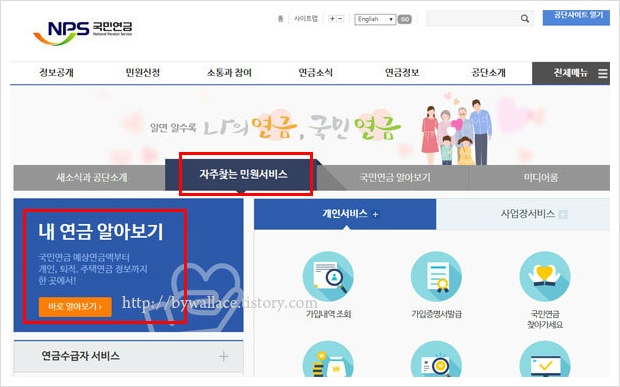Click the 국민연금 찾아가세요 heart icon
Viewport: 620px width, 387px height.
click(545, 277)
